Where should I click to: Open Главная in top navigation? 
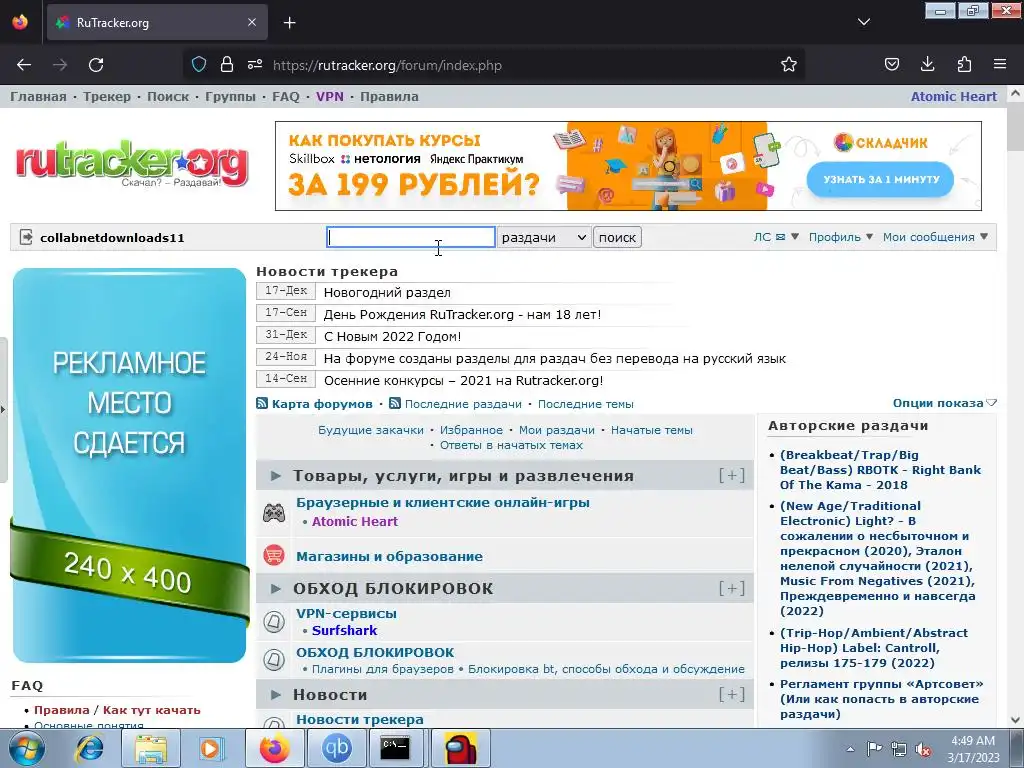click(38, 97)
